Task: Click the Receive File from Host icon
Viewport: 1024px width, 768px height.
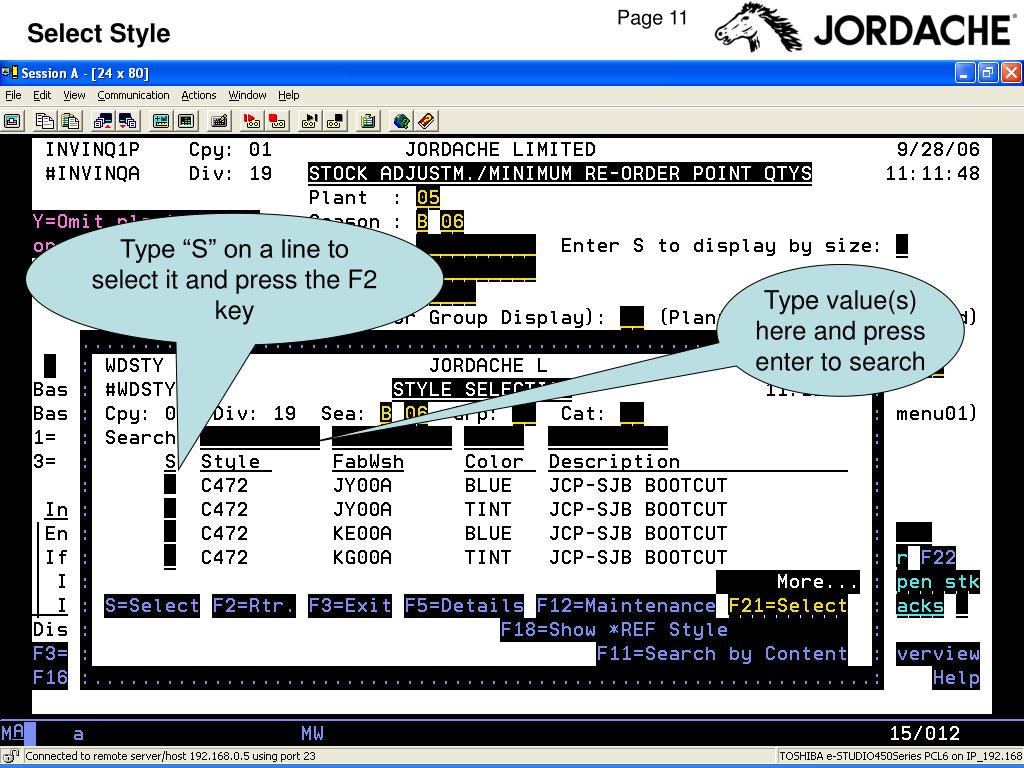Action: 128,121
